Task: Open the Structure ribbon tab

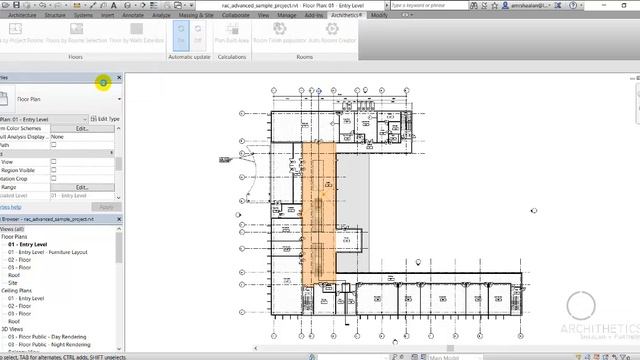Action: [55, 15]
